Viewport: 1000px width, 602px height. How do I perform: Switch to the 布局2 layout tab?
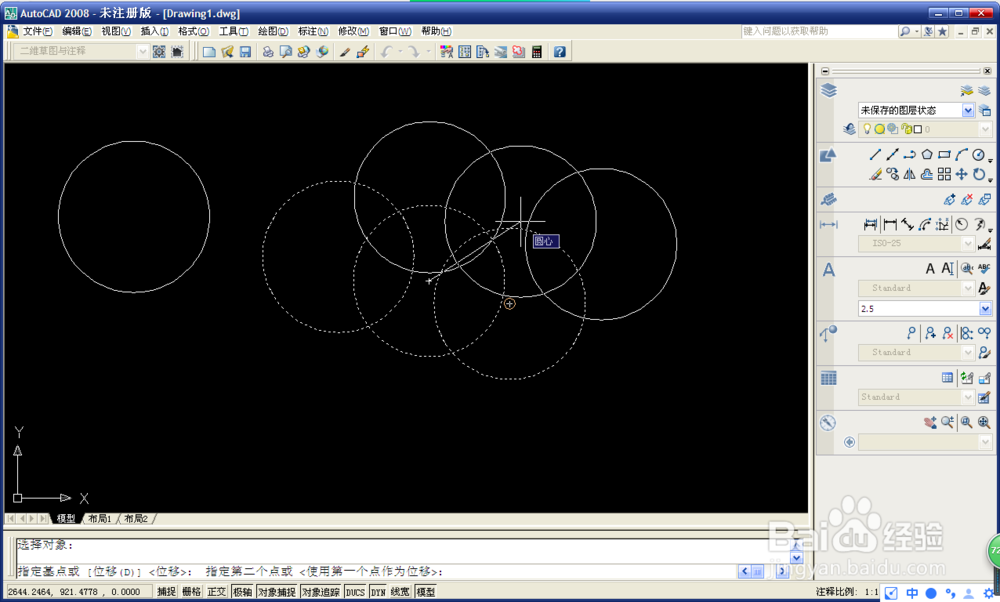click(136, 518)
